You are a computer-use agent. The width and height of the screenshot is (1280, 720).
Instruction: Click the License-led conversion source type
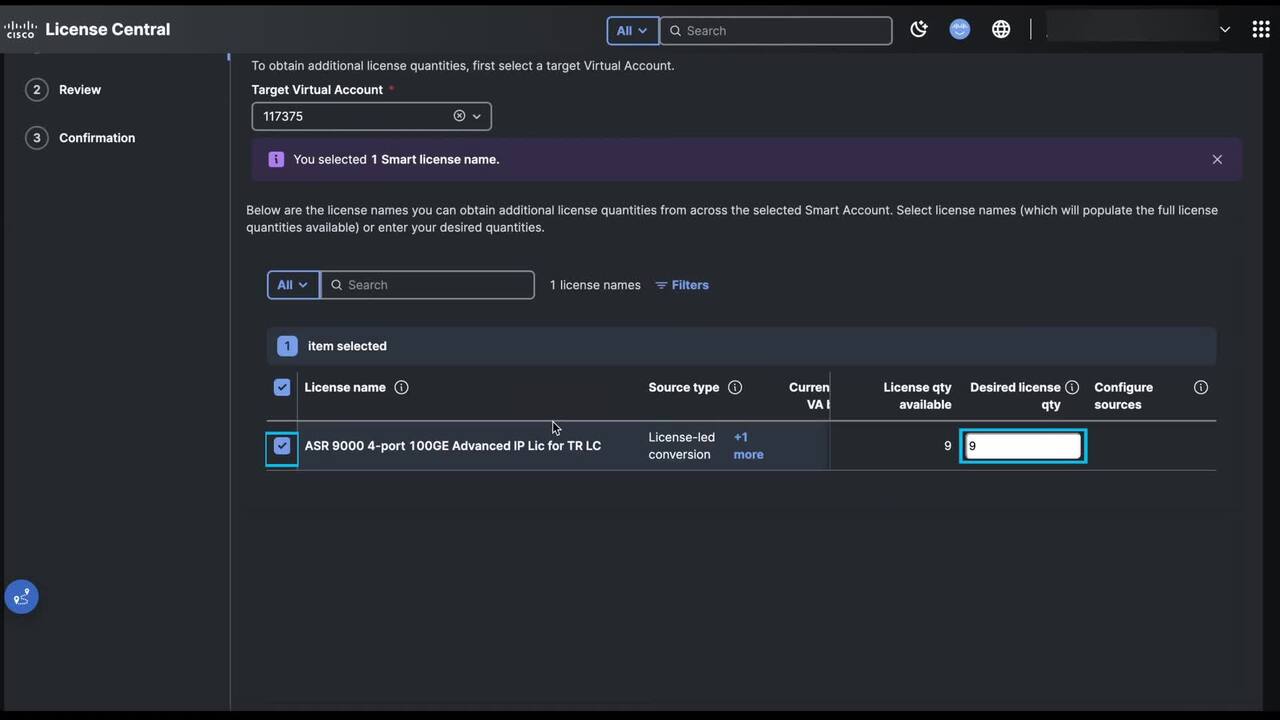682,446
